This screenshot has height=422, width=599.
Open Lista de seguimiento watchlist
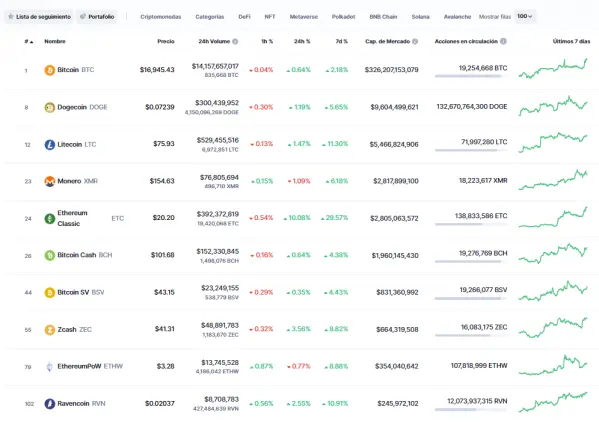(39, 16)
